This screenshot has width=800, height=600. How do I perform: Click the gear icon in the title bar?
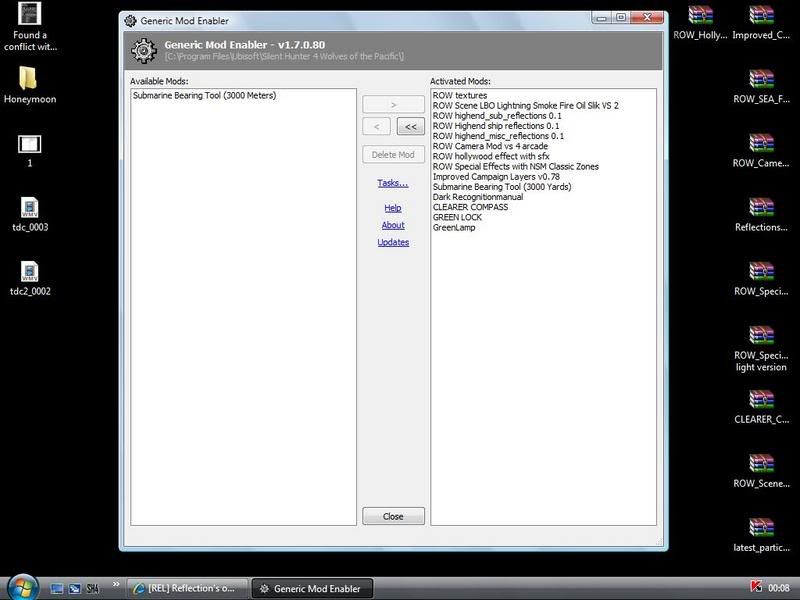[x=131, y=20]
